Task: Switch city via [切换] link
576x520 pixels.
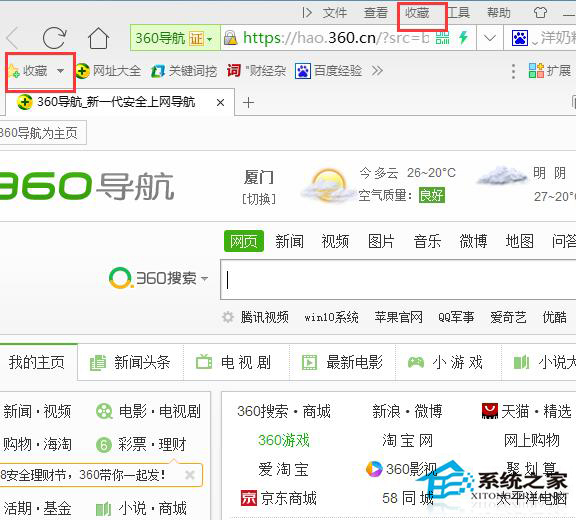Action: (259, 199)
